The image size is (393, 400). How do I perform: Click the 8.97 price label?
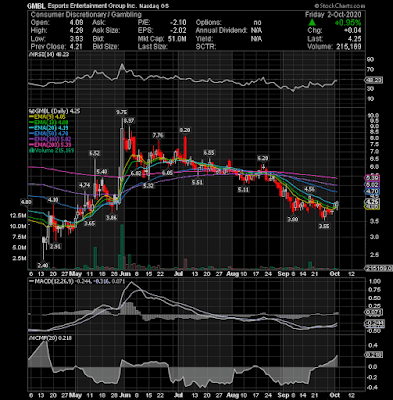[x=129, y=120]
